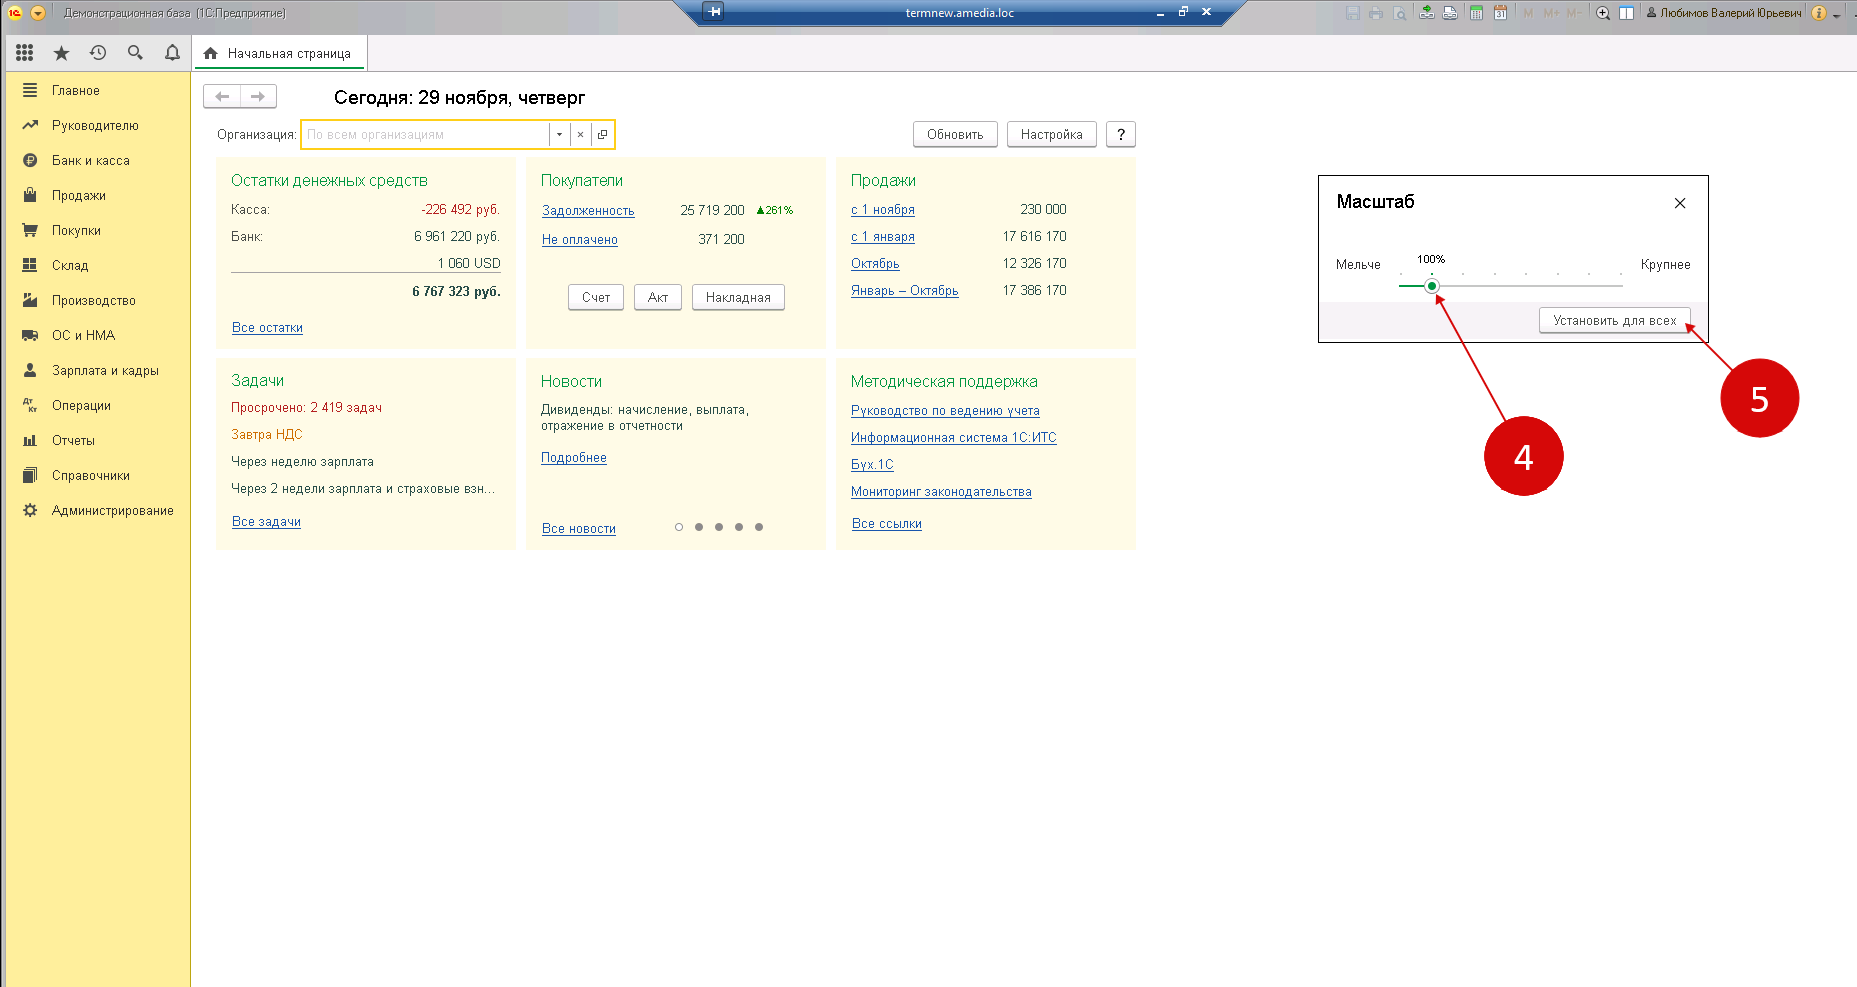Click the back arrow navigation button
The image size is (1857, 987).
point(222,96)
